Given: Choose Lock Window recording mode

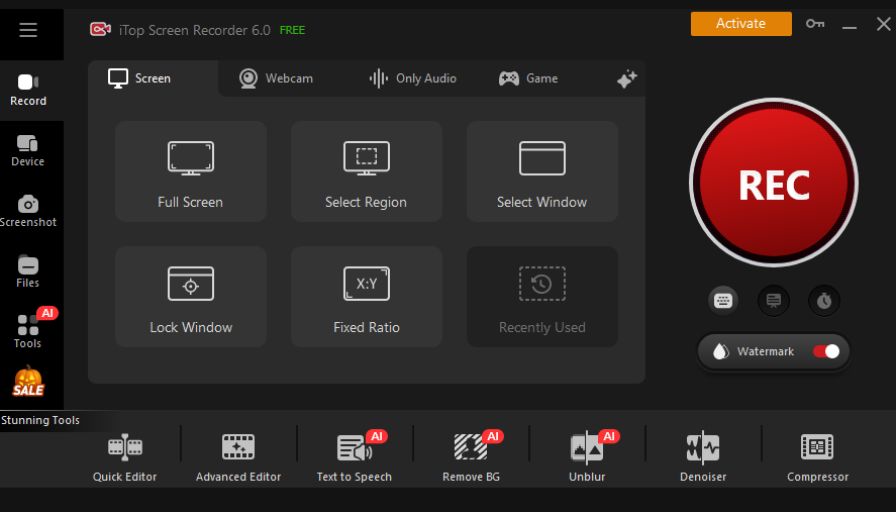Looking at the screenshot, I should [x=190, y=297].
